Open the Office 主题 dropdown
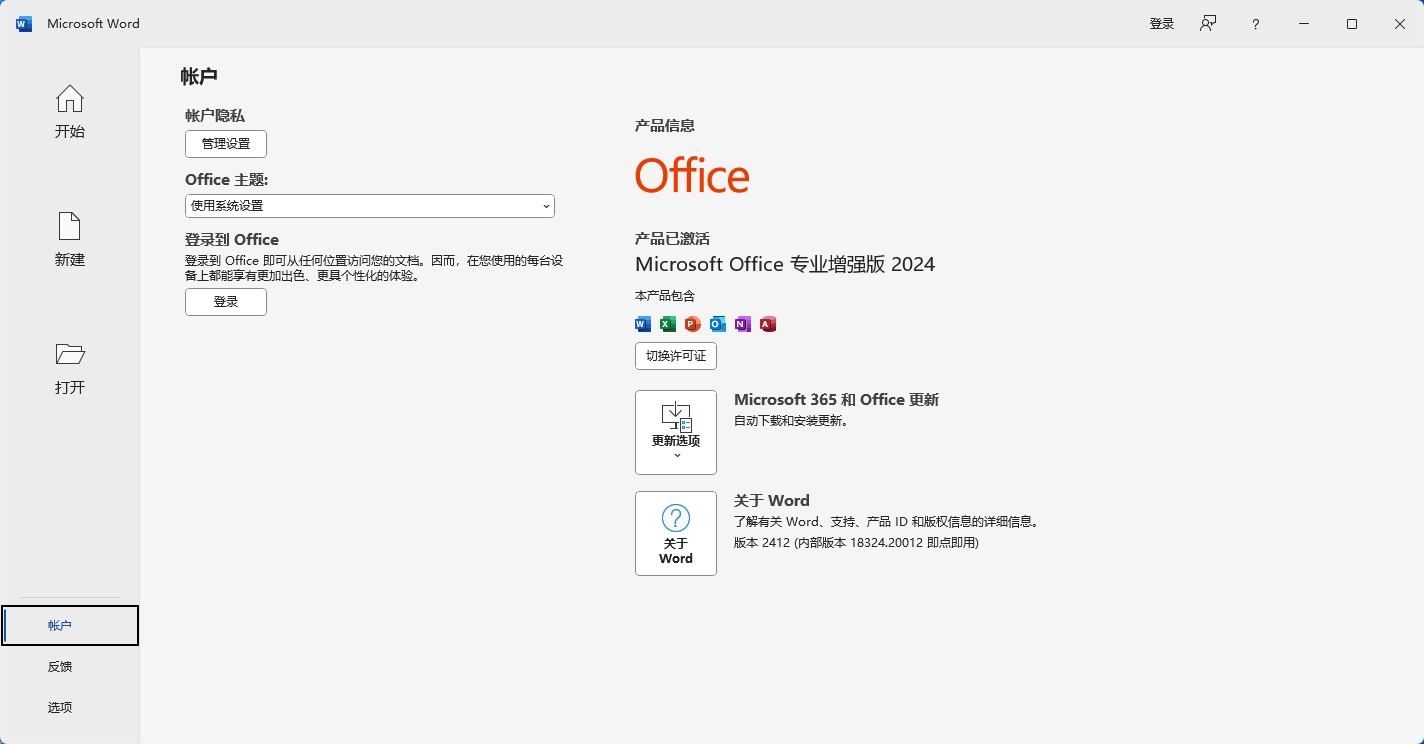This screenshot has height=744, width=1424. [546, 205]
